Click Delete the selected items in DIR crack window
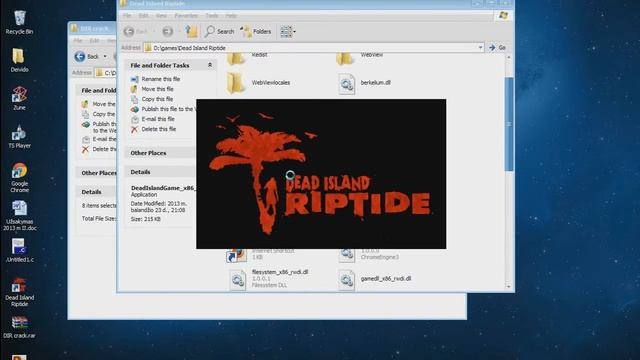Screen dimensions: 640x360 pyautogui.click(x=99, y=149)
